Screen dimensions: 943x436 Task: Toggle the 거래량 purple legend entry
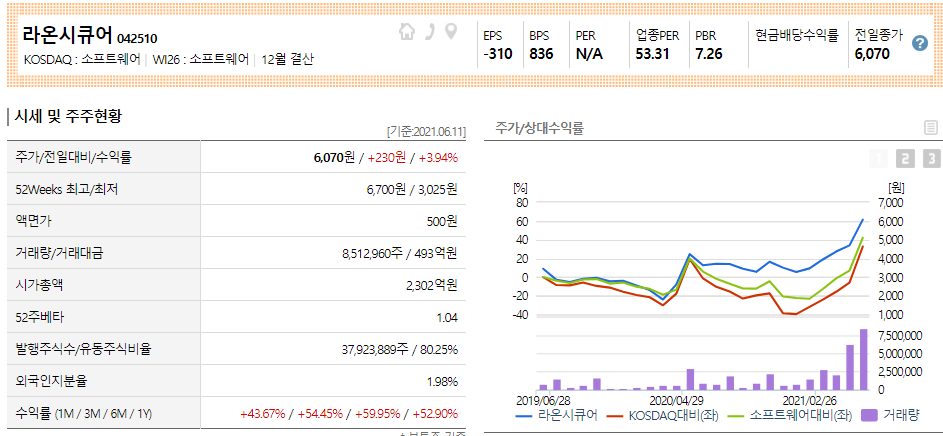click(x=891, y=415)
